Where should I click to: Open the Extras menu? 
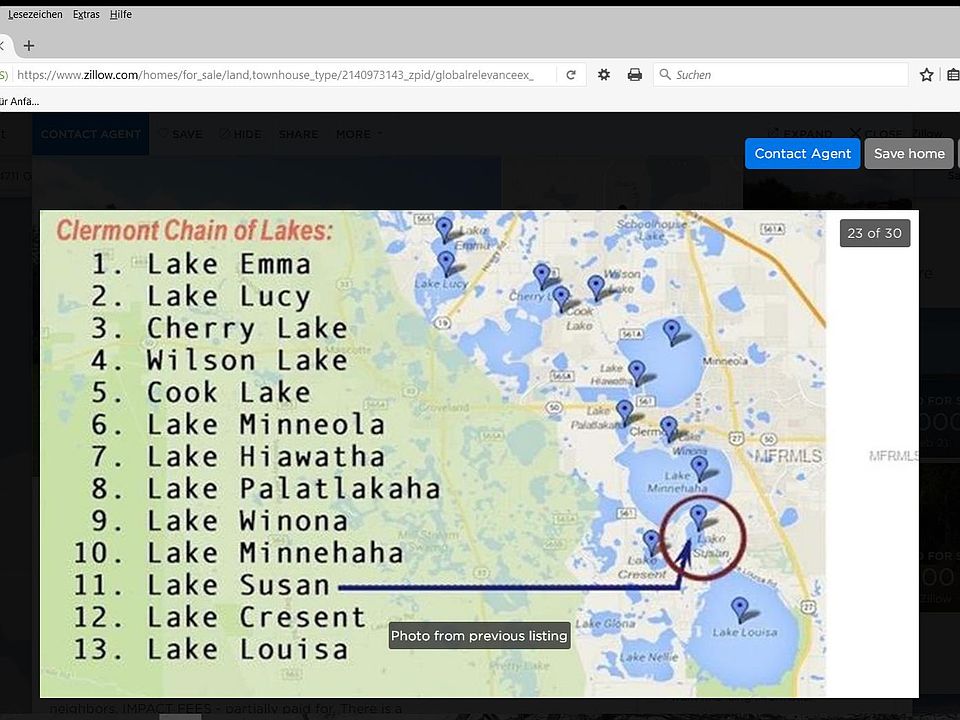point(86,14)
